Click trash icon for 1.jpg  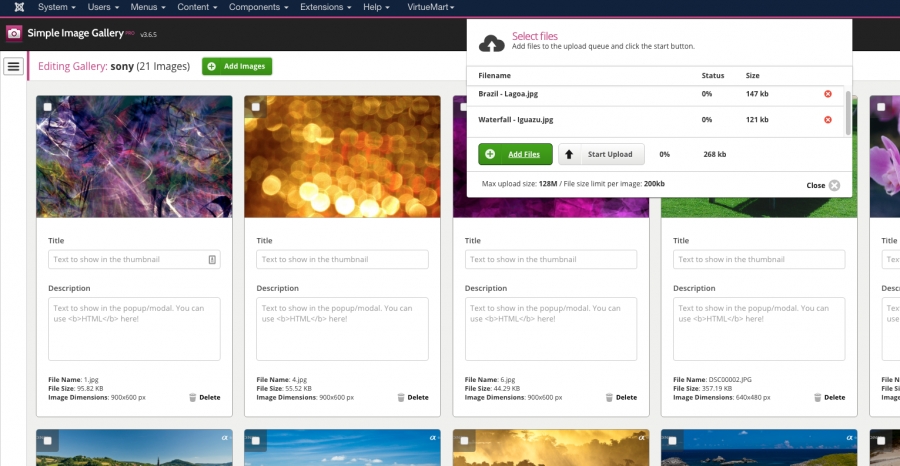(193, 397)
